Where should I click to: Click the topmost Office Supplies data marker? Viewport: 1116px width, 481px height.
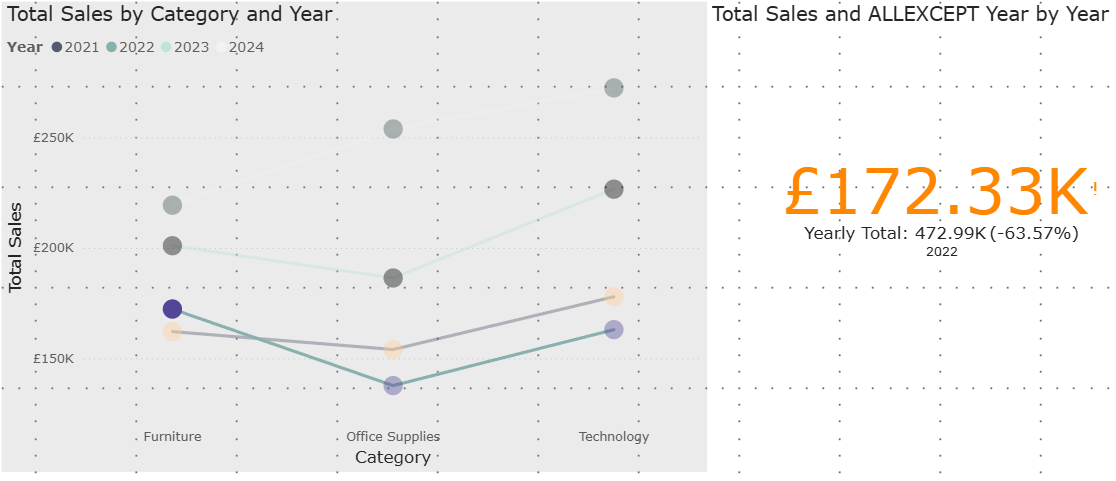[393, 129]
